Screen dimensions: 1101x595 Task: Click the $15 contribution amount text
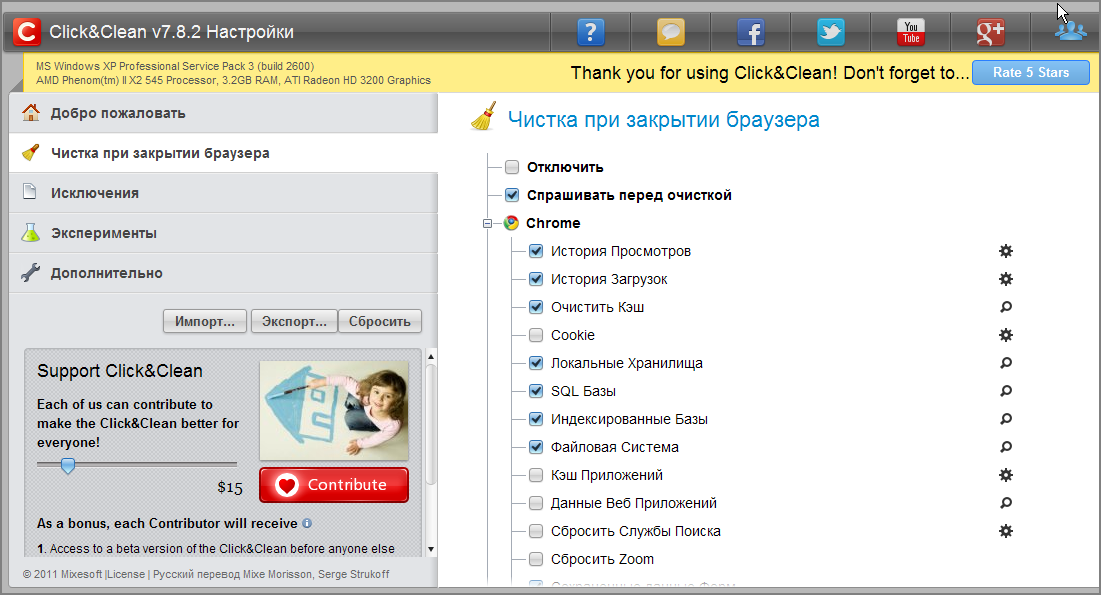[x=230, y=488]
